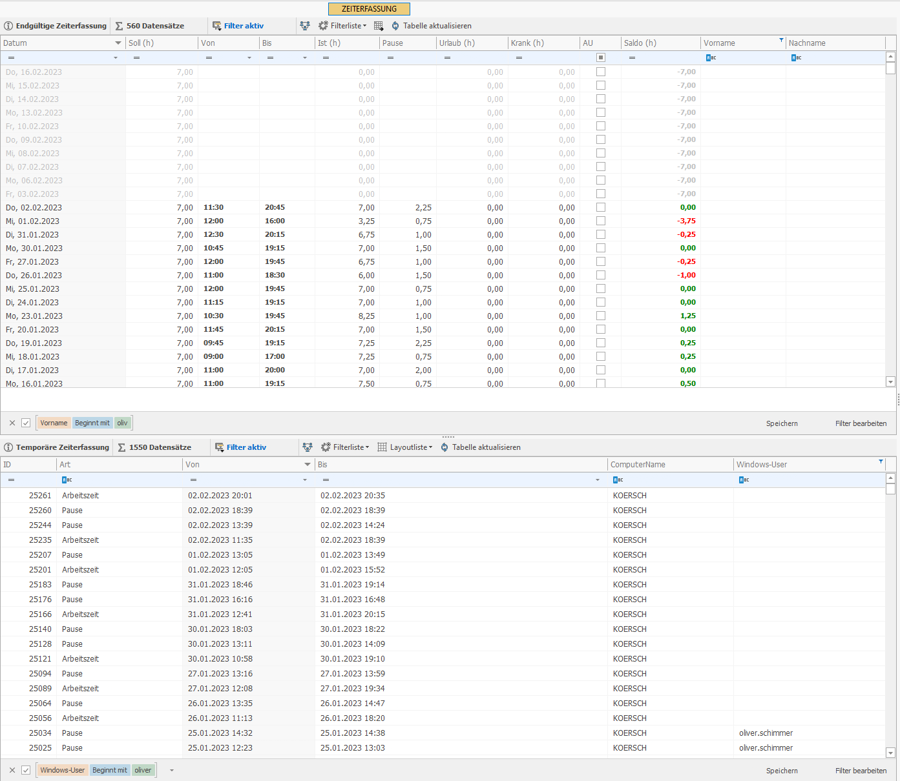The height and width of the screenshot is (781, 900).
Task: Toggle upper Vorname filter enabled checkbox
Action: (x=26, y=423)
